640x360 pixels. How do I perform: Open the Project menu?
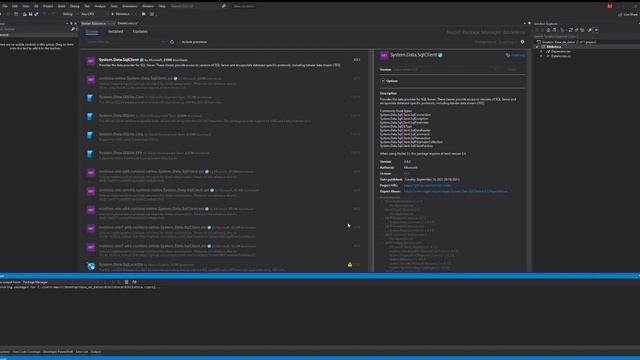pos(48,6)
